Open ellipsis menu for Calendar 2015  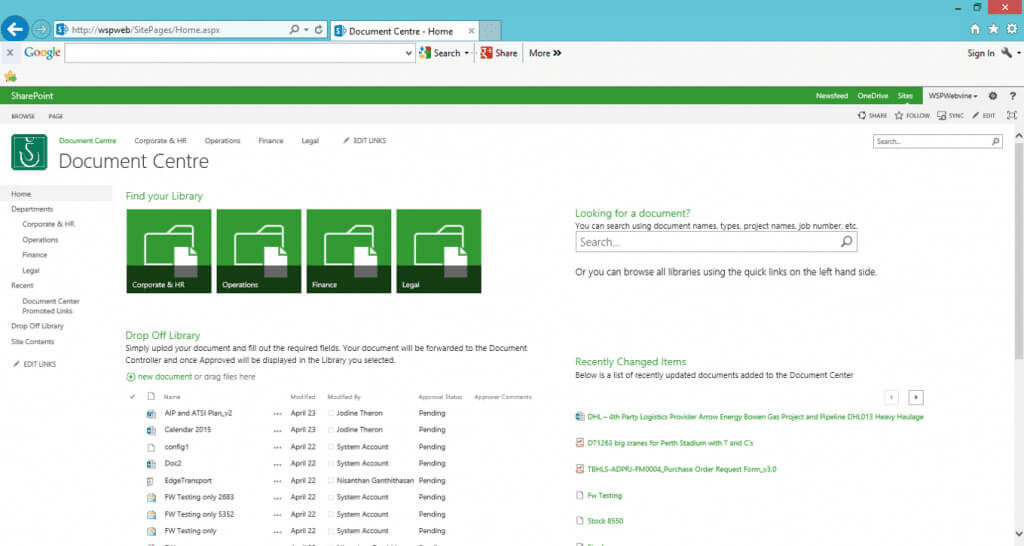[278, 430]
